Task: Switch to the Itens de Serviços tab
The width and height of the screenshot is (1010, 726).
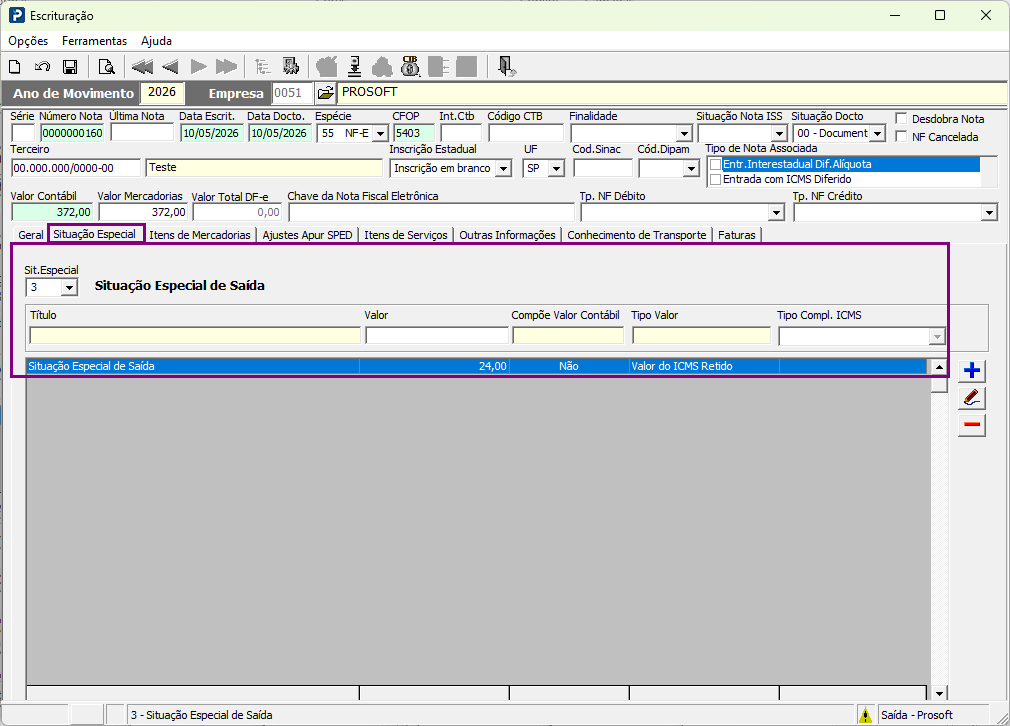Action: pos(406,235)
